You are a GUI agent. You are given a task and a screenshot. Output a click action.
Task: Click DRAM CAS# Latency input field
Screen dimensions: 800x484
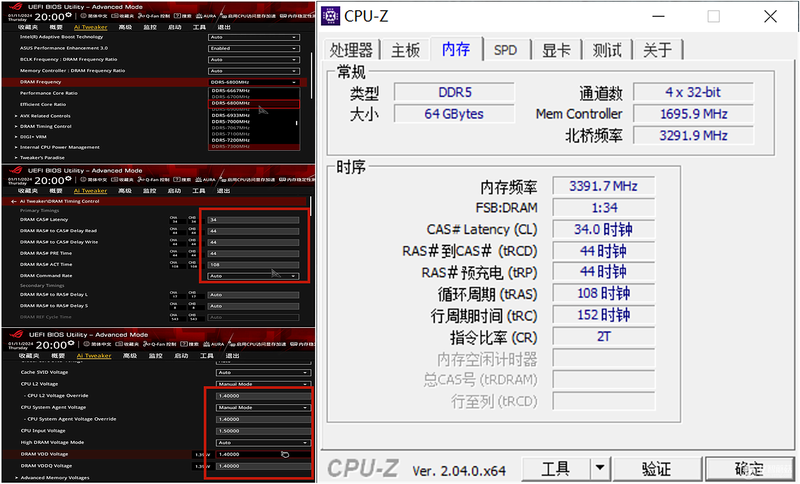pos(254,220)
